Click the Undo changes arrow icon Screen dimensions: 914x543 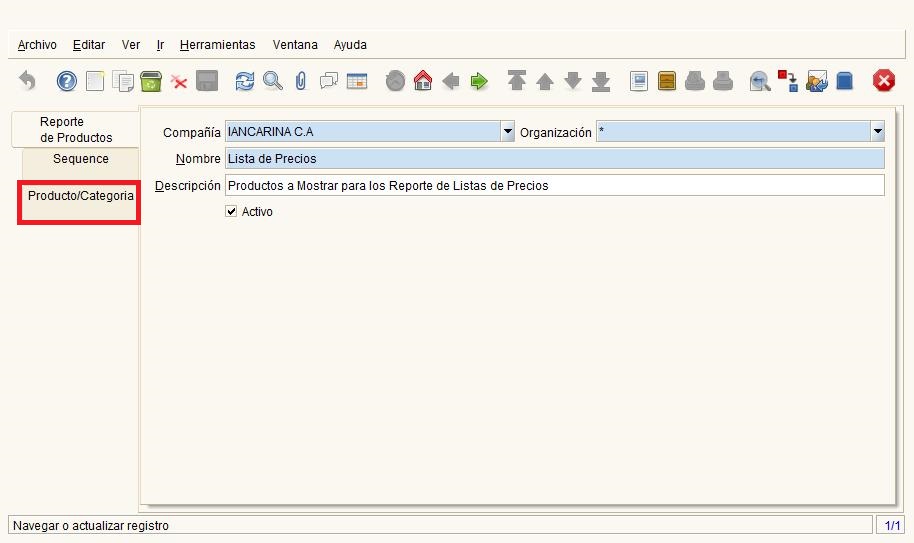(27, 81)
